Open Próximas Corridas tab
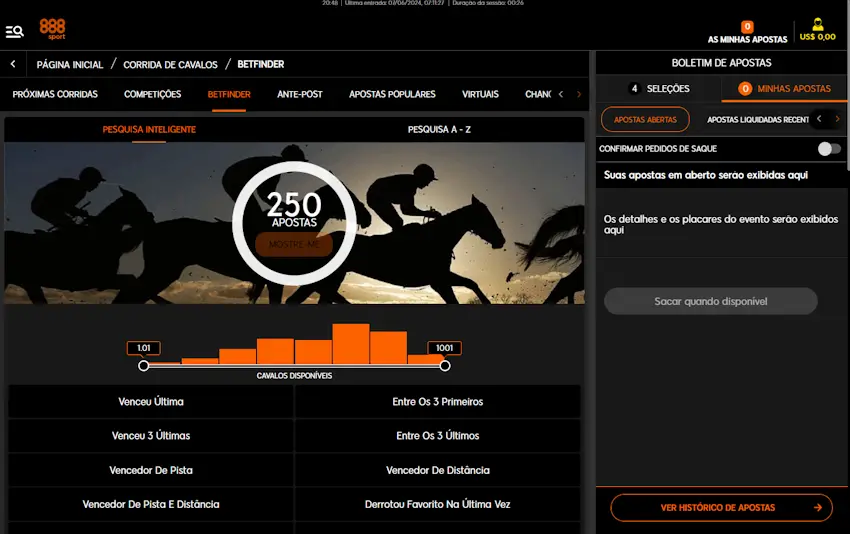The height and width of the screenshot is (534, 850). 55,94
